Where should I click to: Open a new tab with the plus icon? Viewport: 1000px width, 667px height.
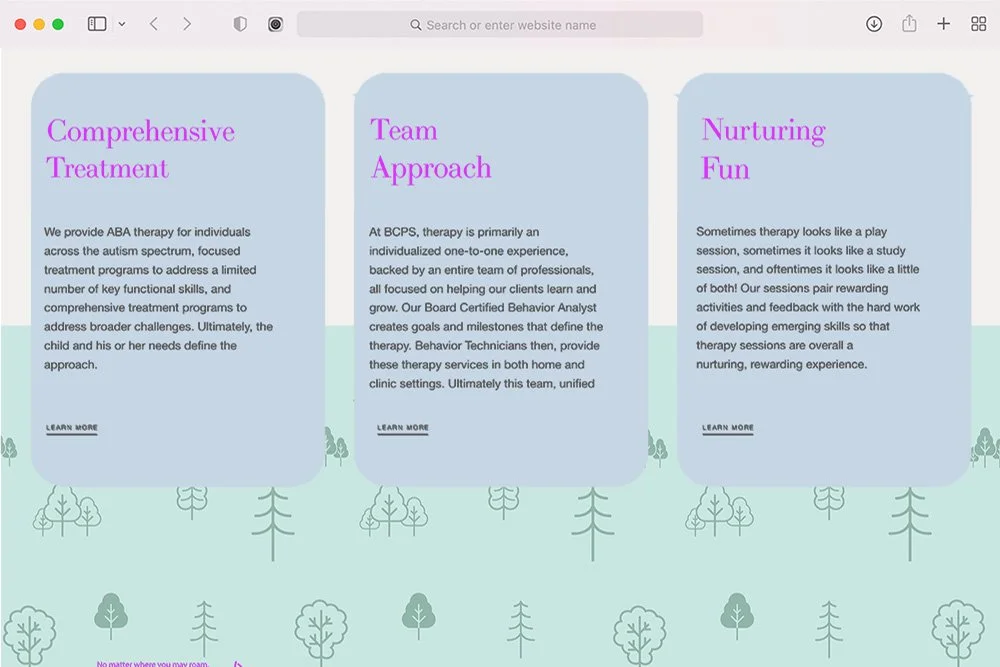(x=944, y=23)
